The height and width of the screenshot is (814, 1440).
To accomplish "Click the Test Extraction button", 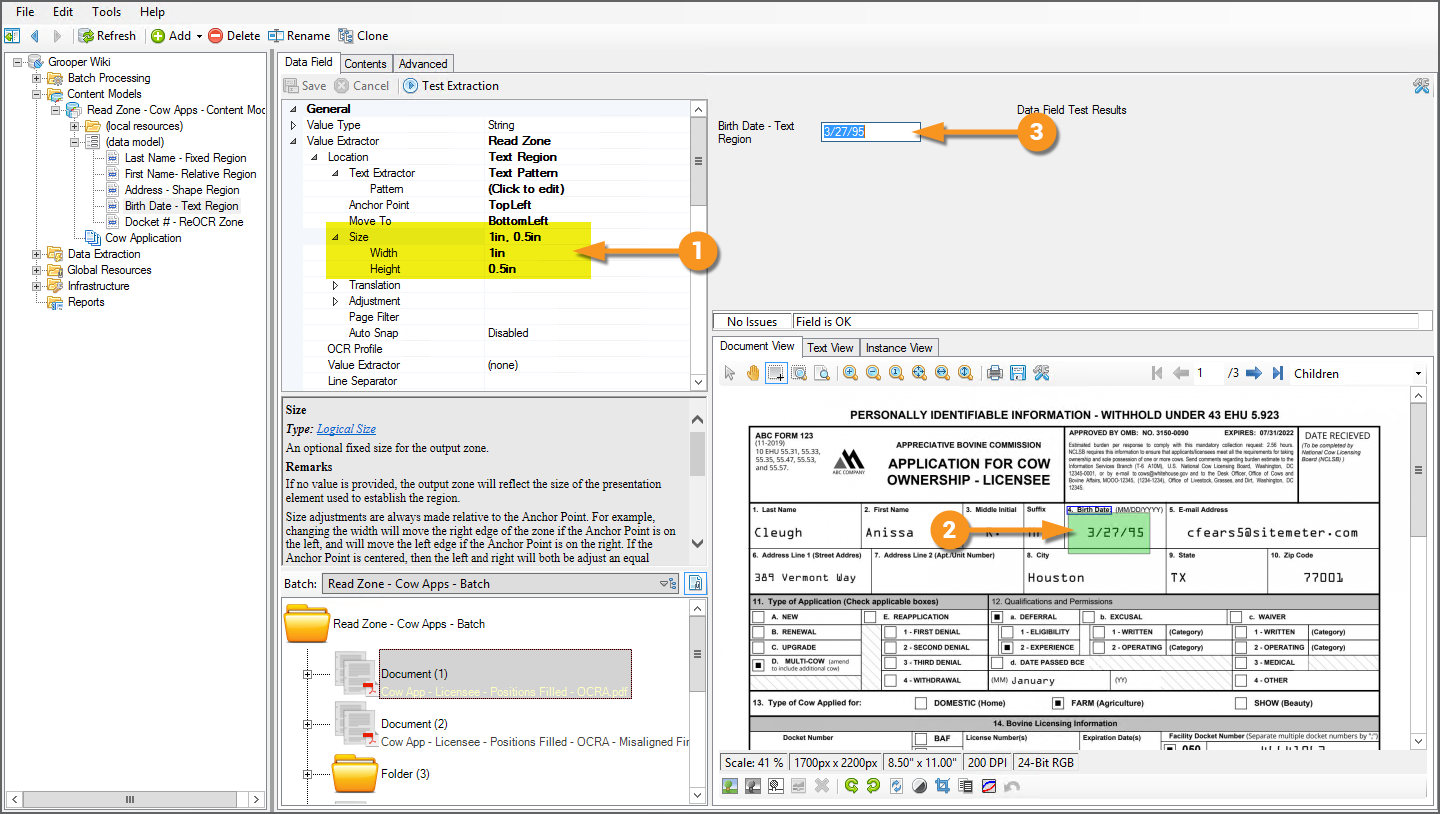I will [x=451, y=86].
